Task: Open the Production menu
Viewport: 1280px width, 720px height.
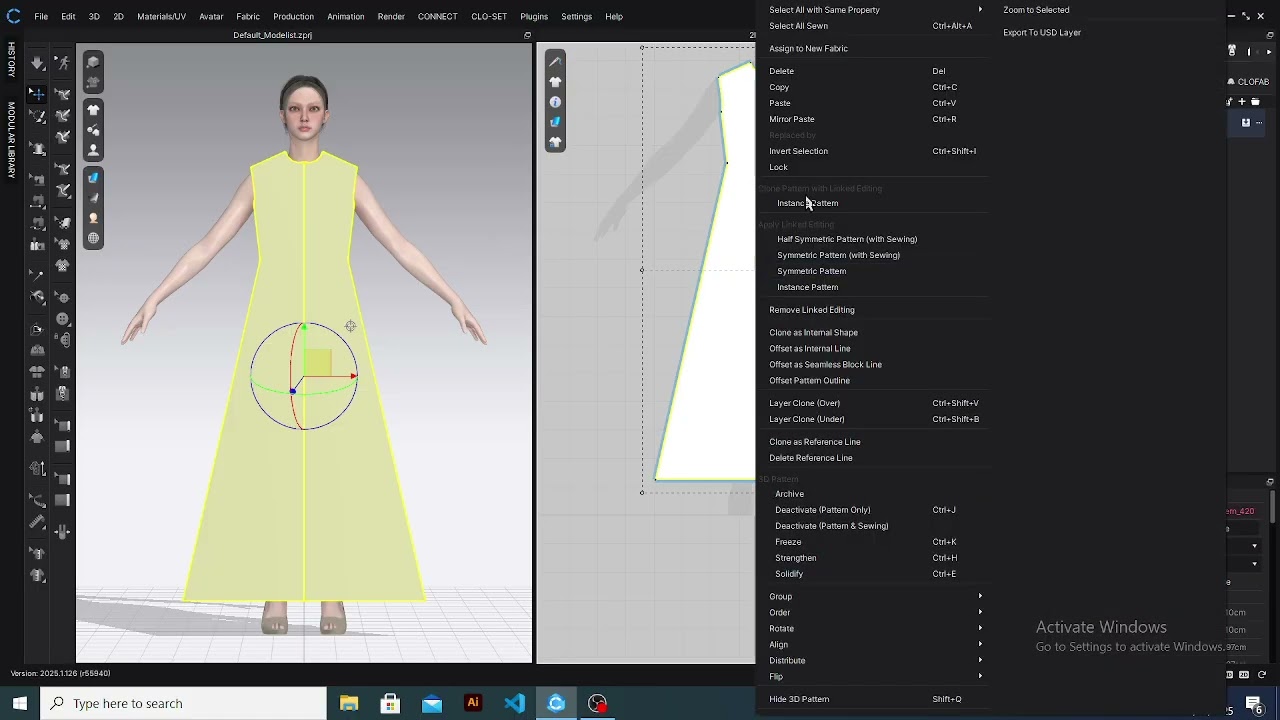Action: coord(293,17)
